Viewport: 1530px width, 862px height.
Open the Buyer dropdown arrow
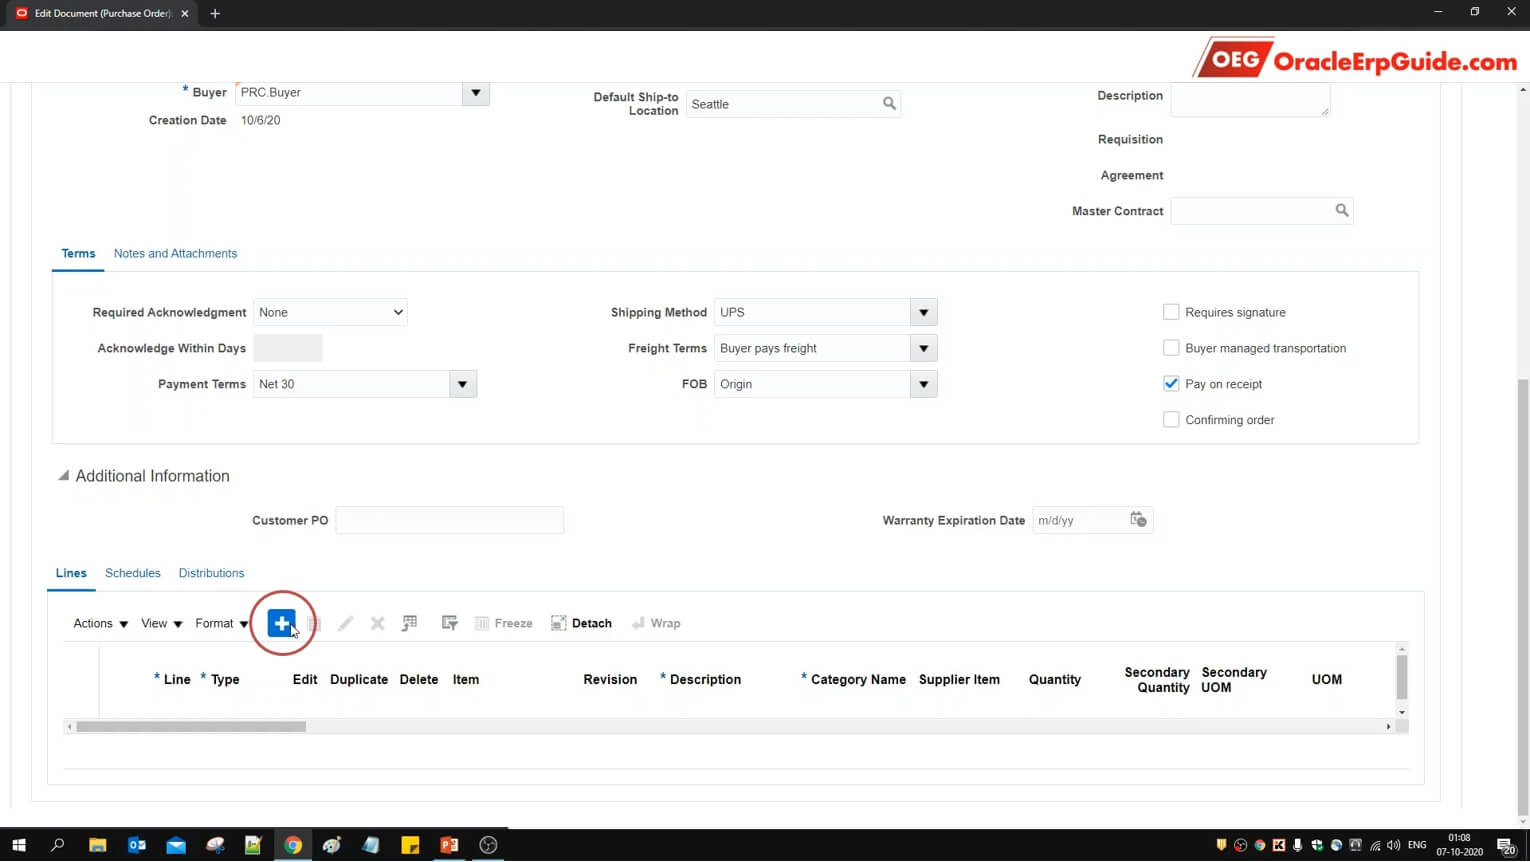pyautogui.click(x=476, y=93)
